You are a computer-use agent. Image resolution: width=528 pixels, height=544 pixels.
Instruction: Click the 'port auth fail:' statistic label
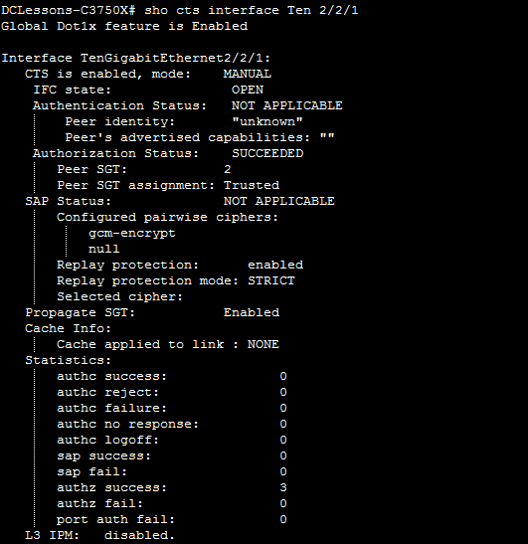point(116,519)
